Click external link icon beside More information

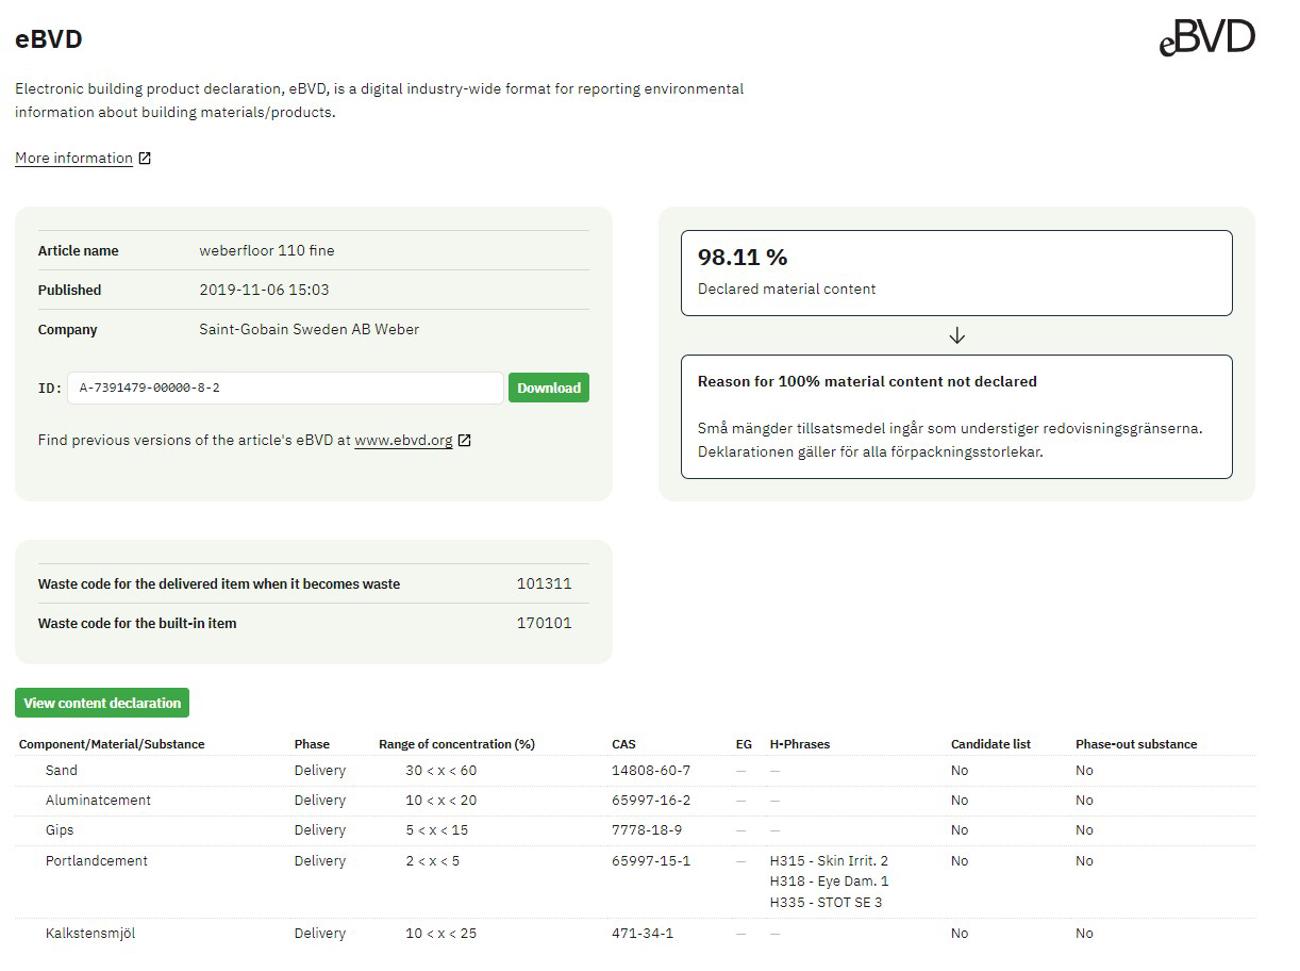[x=145, y=158]
